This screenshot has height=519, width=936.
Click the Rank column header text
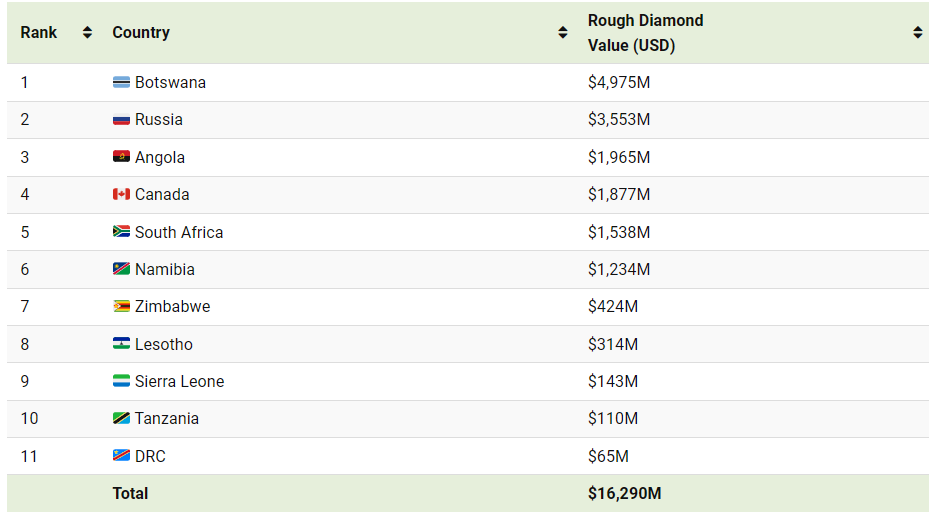tap(39, 33)
